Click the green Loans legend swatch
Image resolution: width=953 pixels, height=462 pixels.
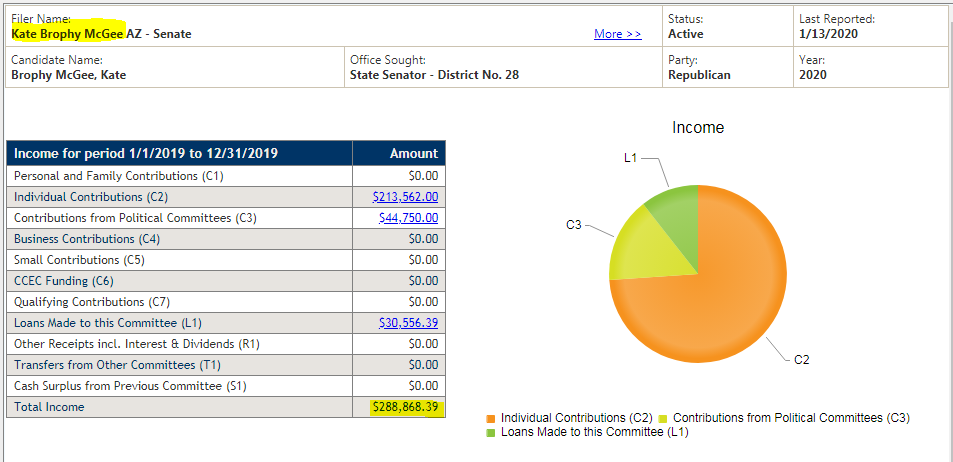tap(490, 433)
